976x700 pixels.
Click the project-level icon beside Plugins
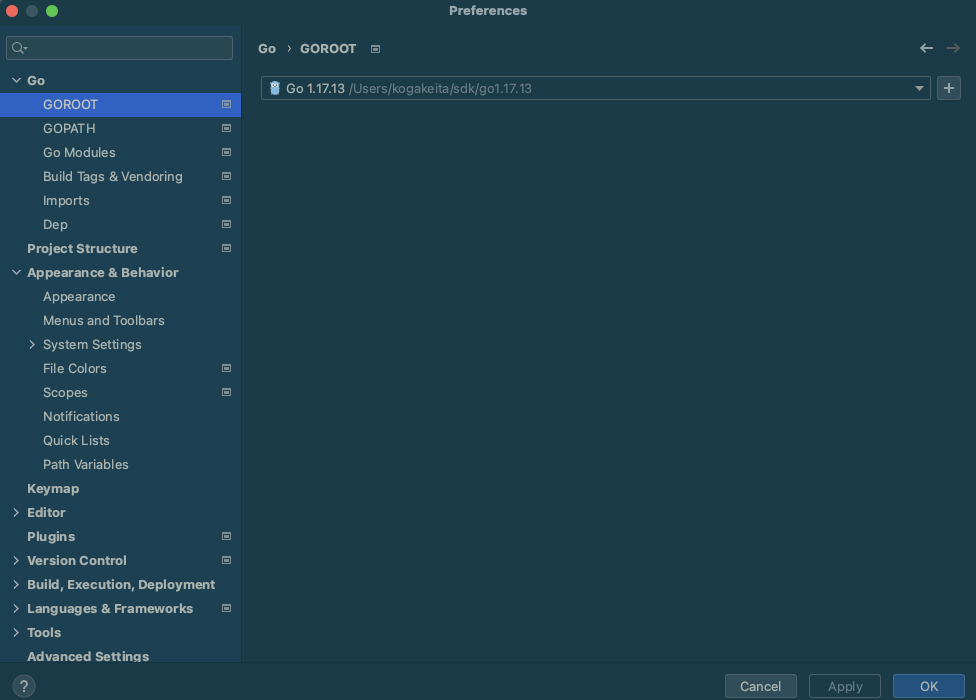pyautogui.click(x=227, y=536)
